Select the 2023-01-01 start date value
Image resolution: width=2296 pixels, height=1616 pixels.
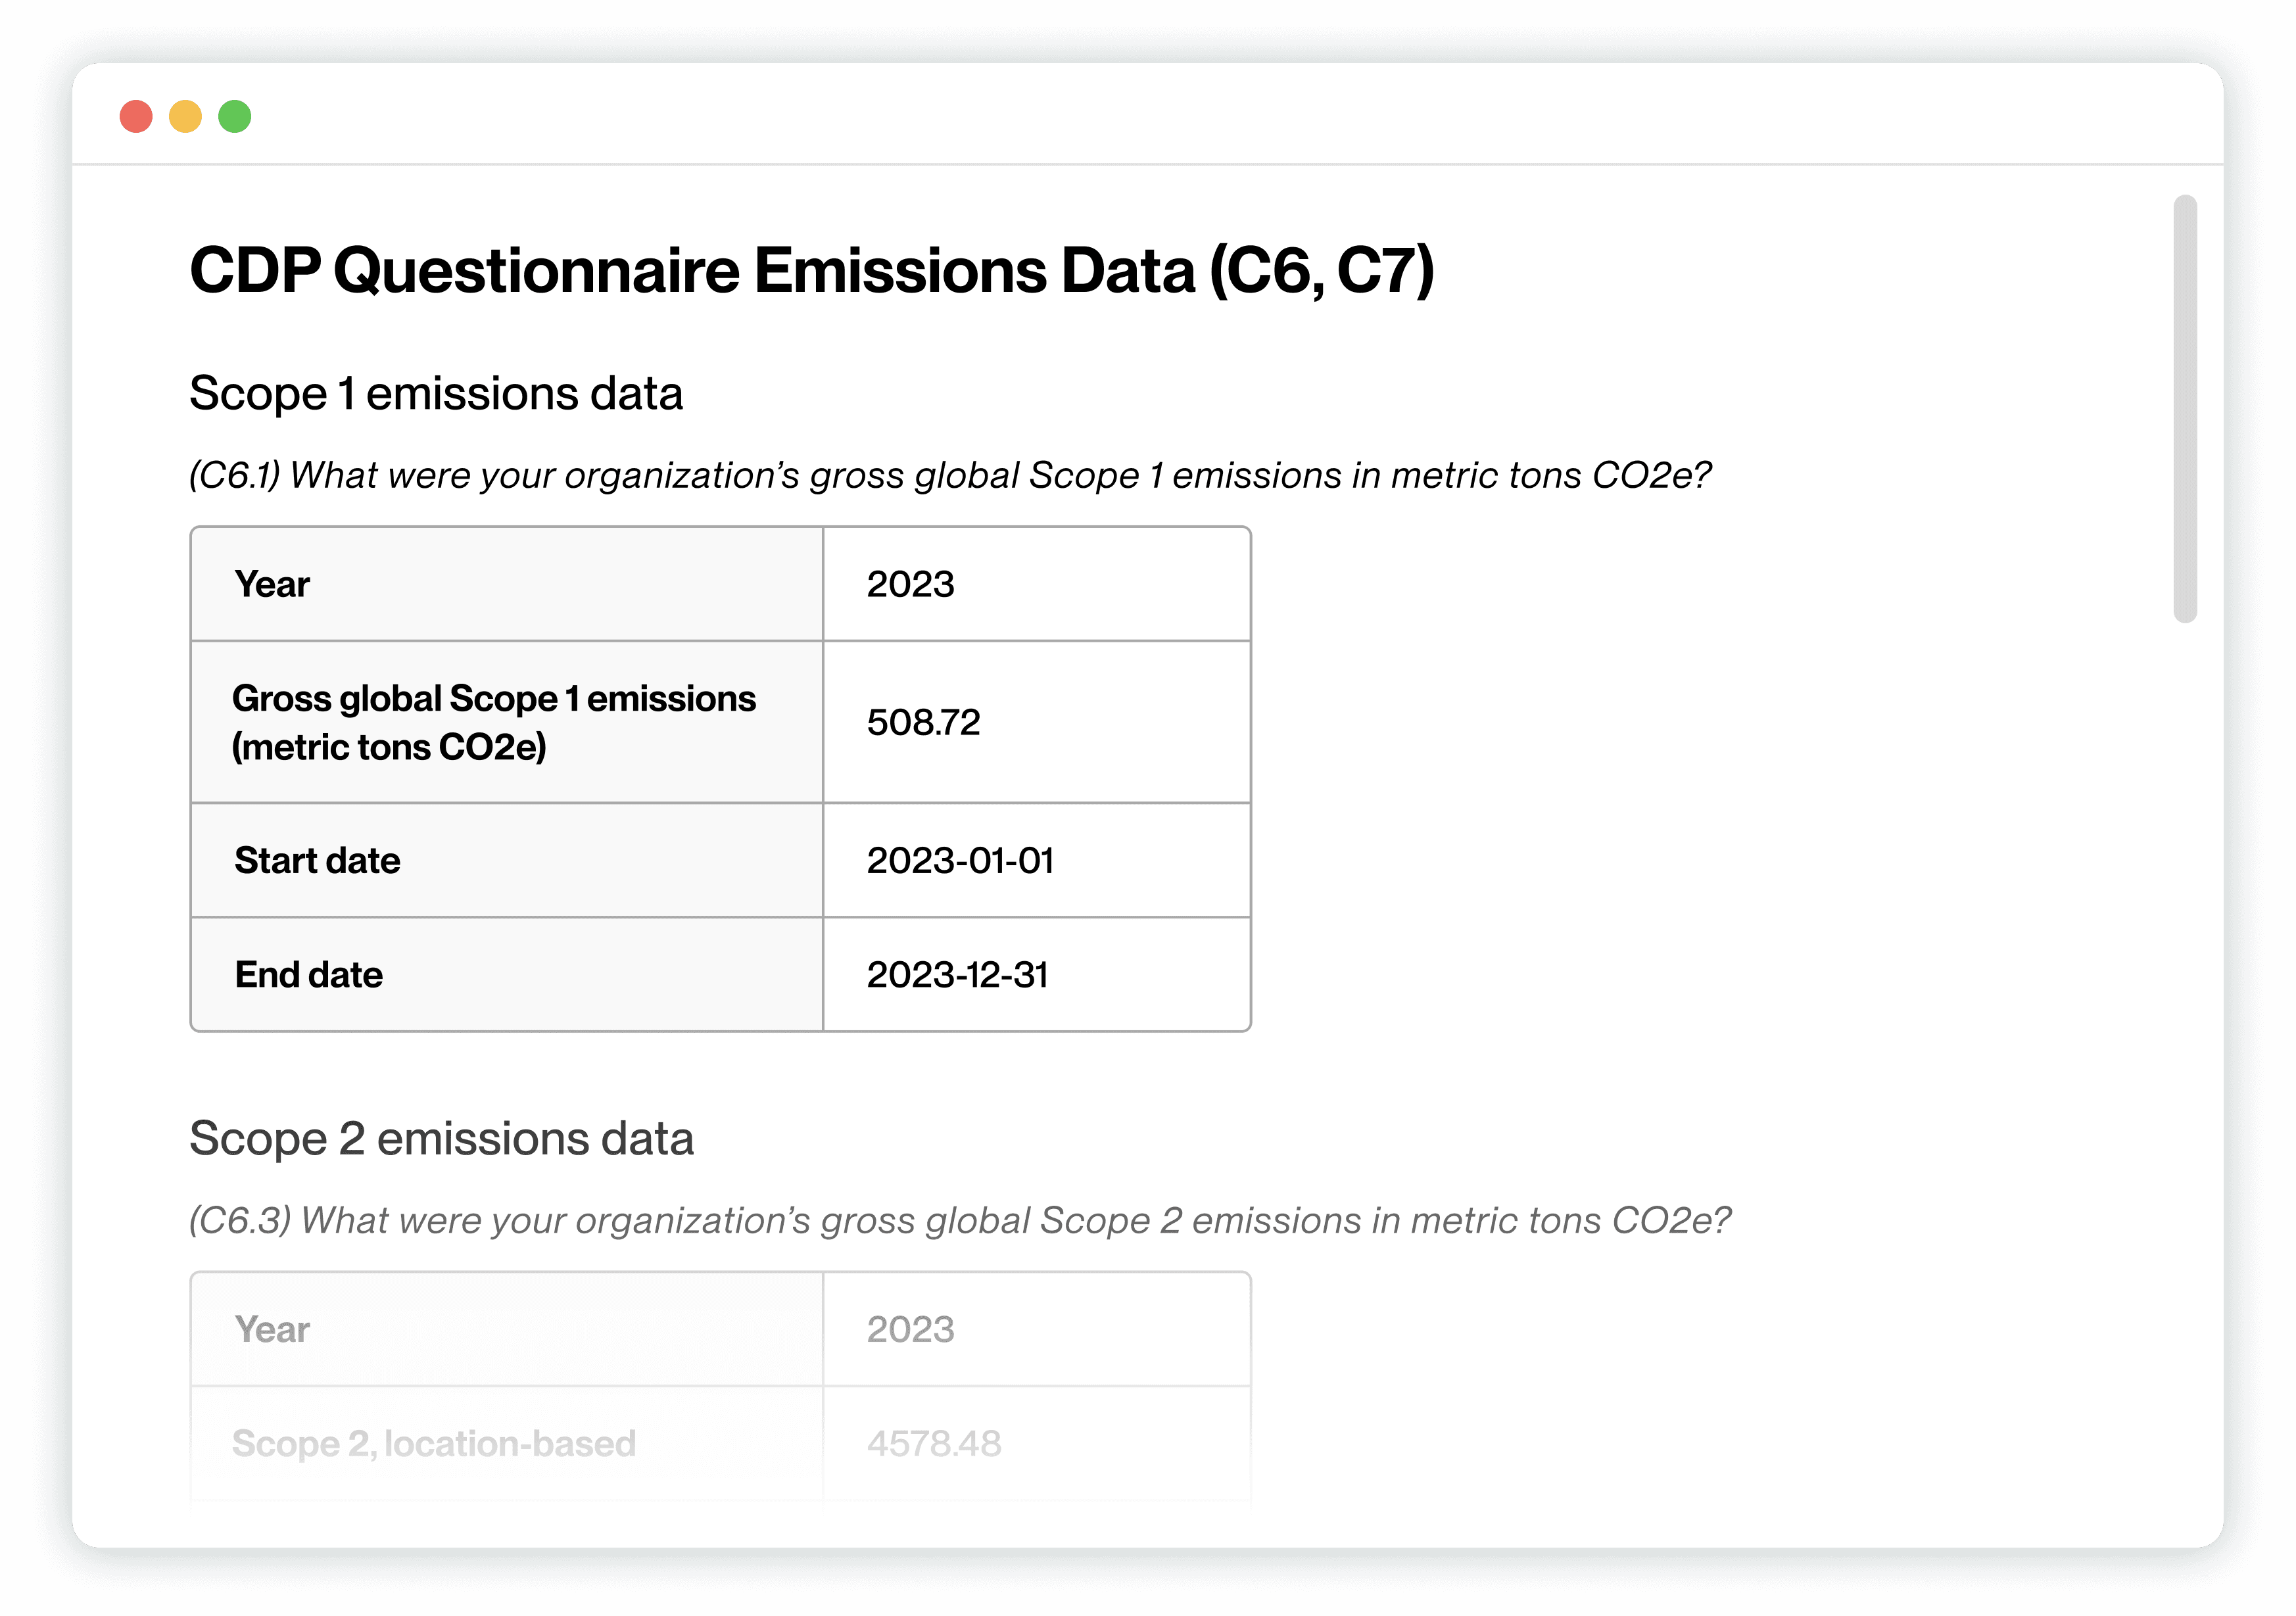click(960, 860)
